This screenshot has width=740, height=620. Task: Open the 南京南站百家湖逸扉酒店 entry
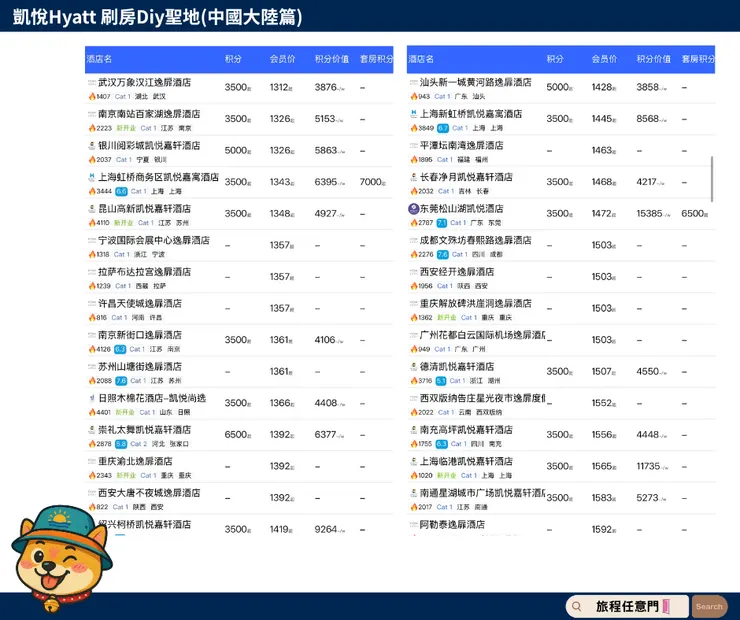point(239,119)
